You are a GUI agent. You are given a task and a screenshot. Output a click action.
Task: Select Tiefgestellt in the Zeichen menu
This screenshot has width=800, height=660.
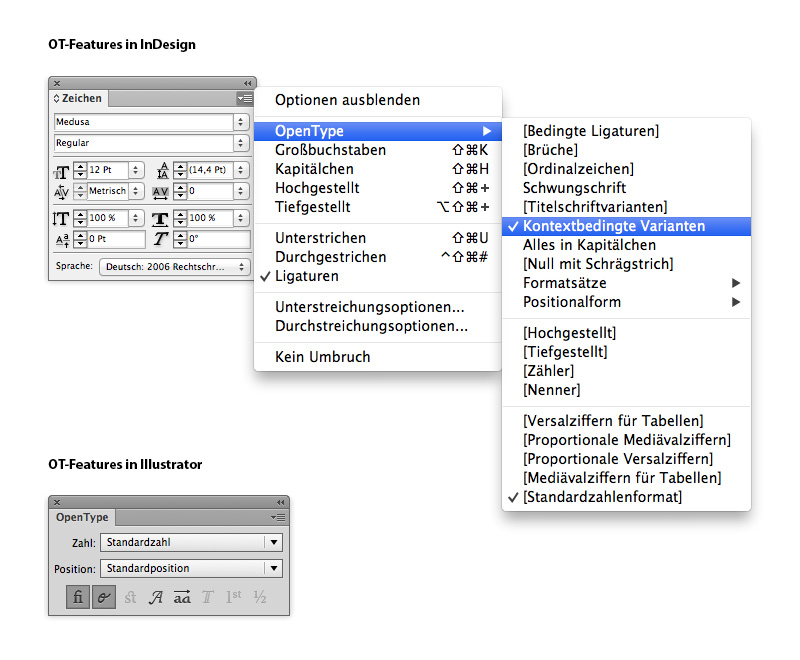(378, 207)
